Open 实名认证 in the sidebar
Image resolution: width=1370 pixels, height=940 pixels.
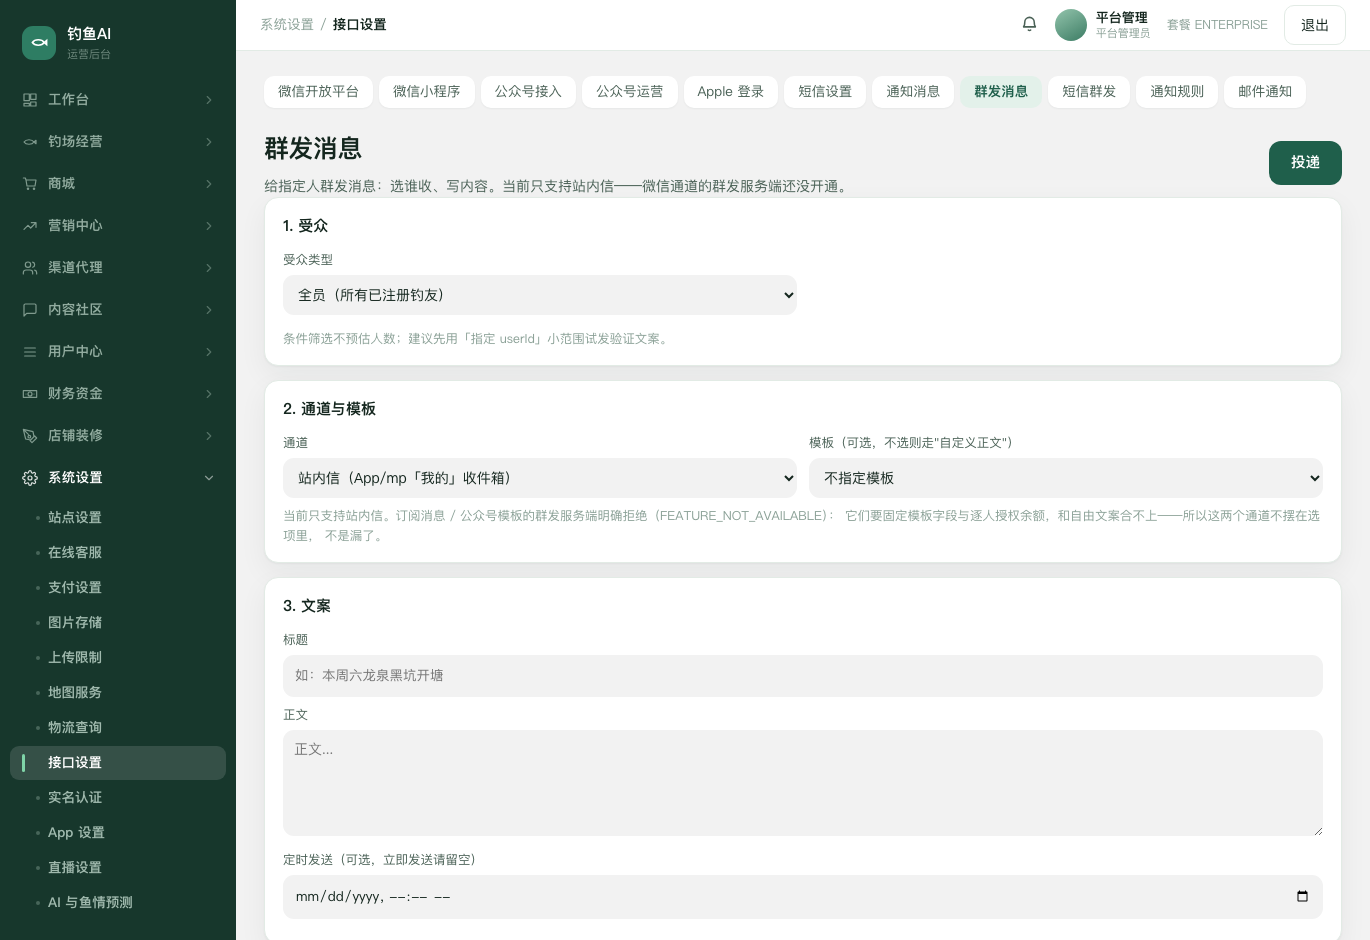click(x=118, y=798)
